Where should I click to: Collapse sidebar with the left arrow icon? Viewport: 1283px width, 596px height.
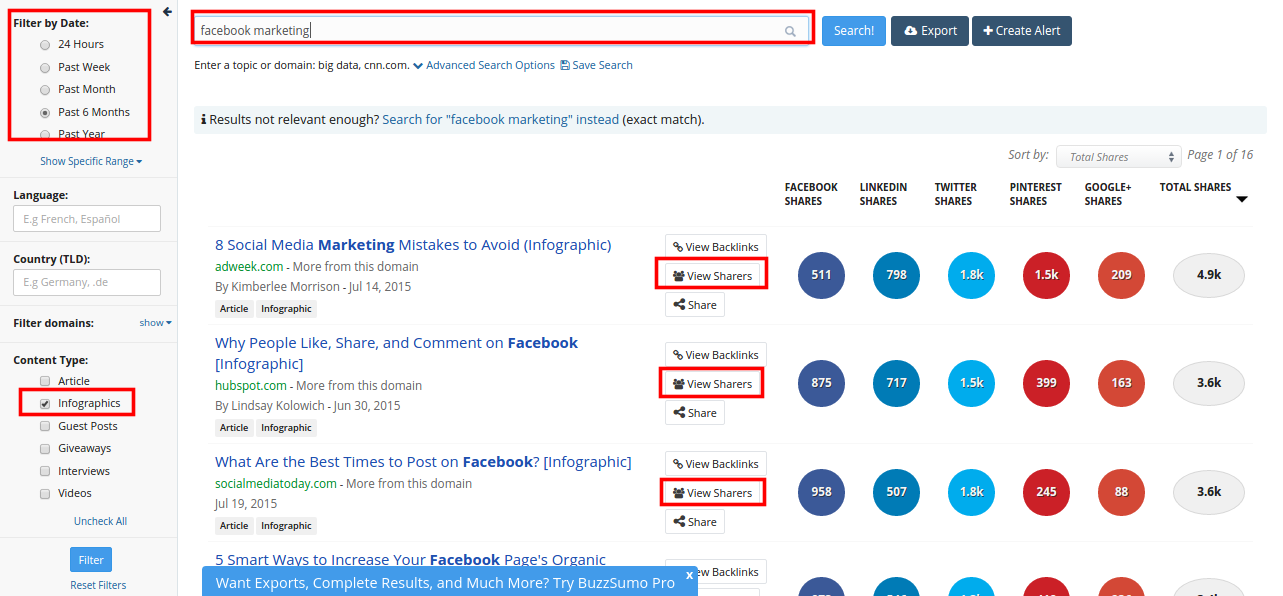pyautogui.click(x=167, y=12)
